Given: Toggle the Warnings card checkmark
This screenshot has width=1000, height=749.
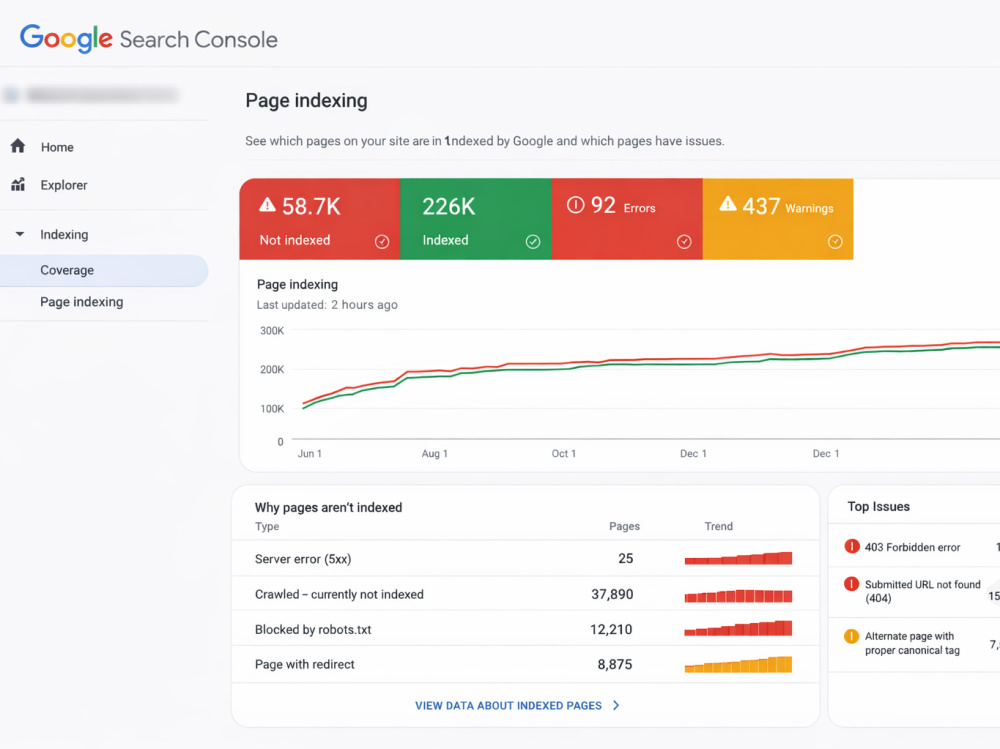Looking at the screenshot, I should (x=835, y=241).
